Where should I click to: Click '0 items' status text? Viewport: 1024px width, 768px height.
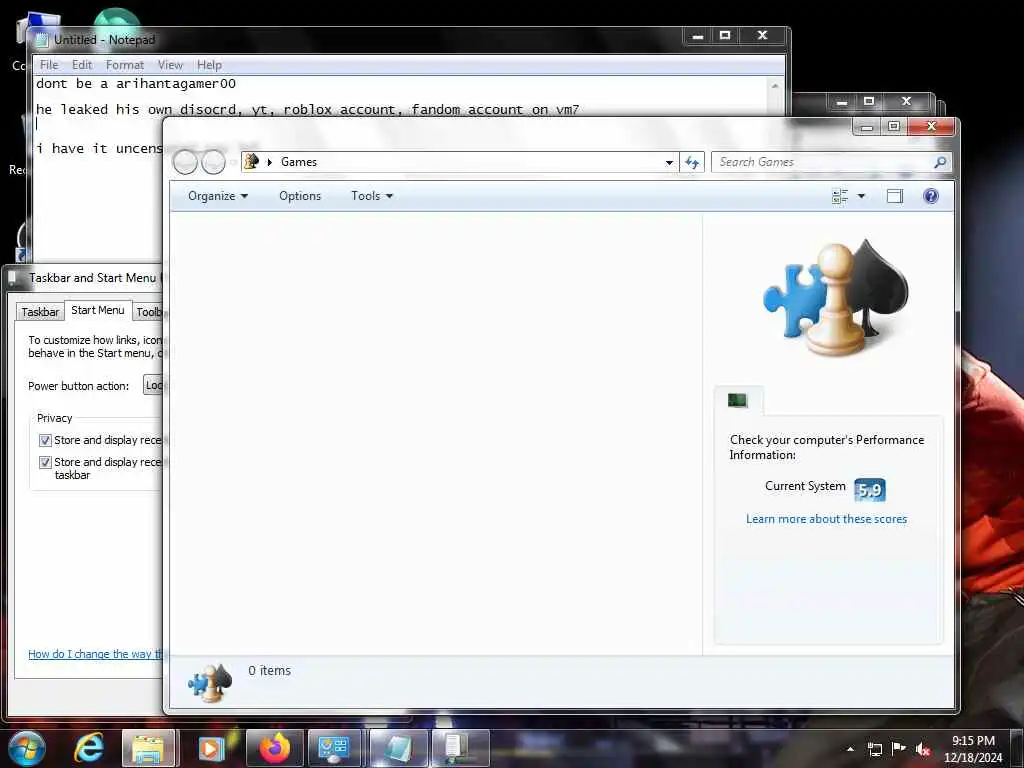[269, 671]
